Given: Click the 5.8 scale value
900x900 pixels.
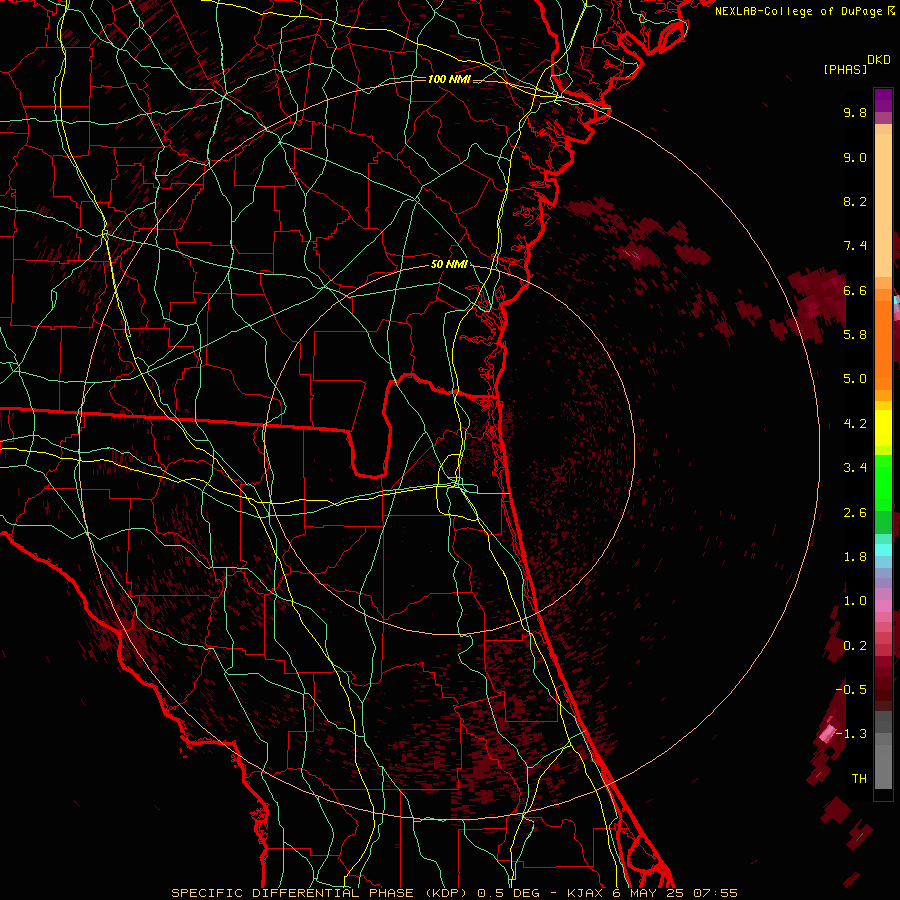Looking at the screenshot, I should (855, 335).
